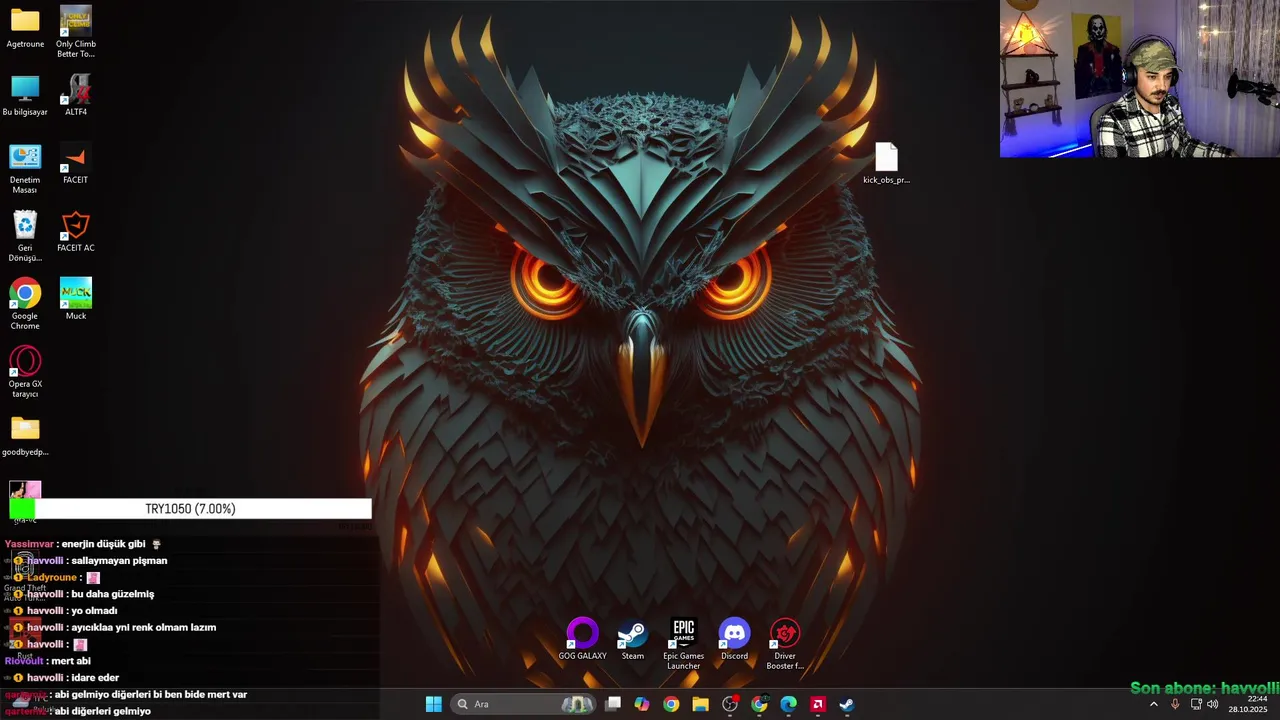Click the 'Son abone: havvolli' overlay text
Screen dimensions: 1280x720
tap(1204, 688)
